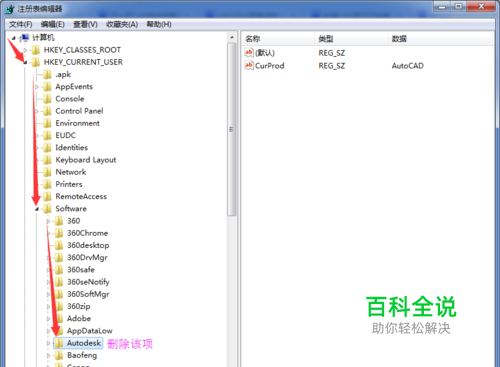The height and width of the screenshot is (367, 500).
Task: Expand the AppDataLow node
Action: tap(49, 331)
